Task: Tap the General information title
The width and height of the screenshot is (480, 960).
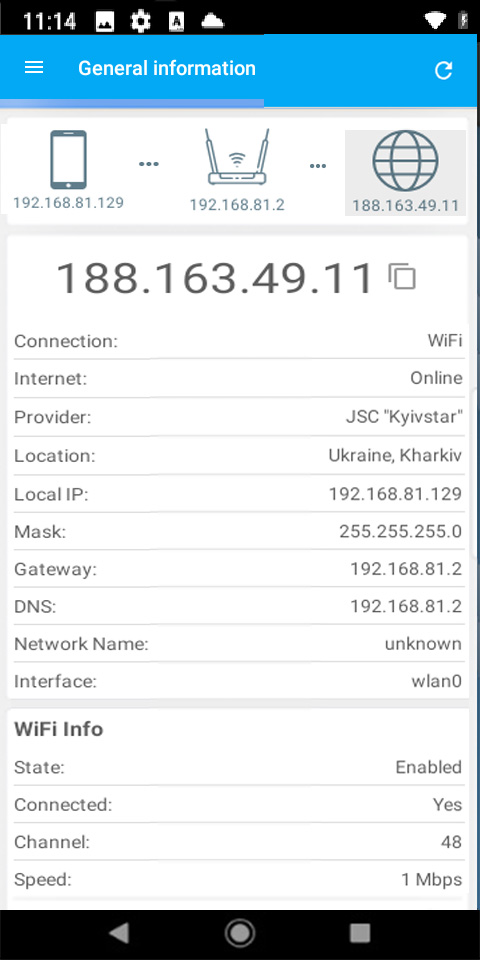Action: coord(167,68)
